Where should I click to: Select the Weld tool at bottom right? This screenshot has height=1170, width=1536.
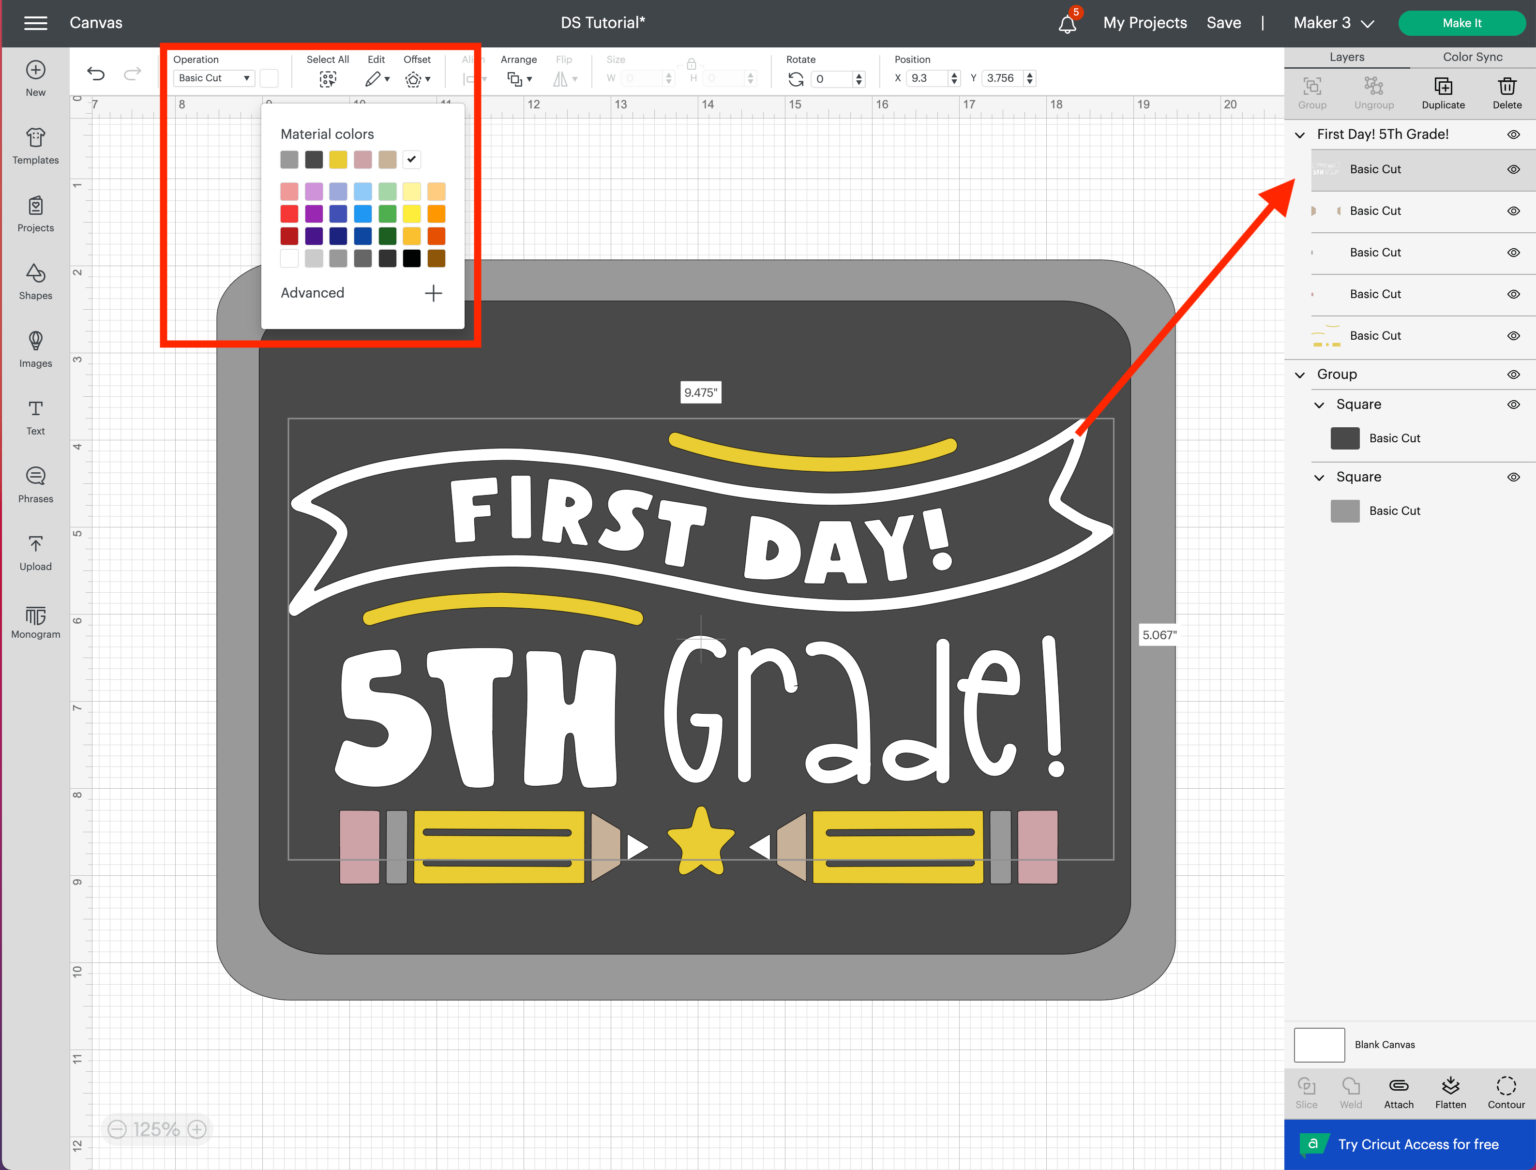tap(1351, 1091)
